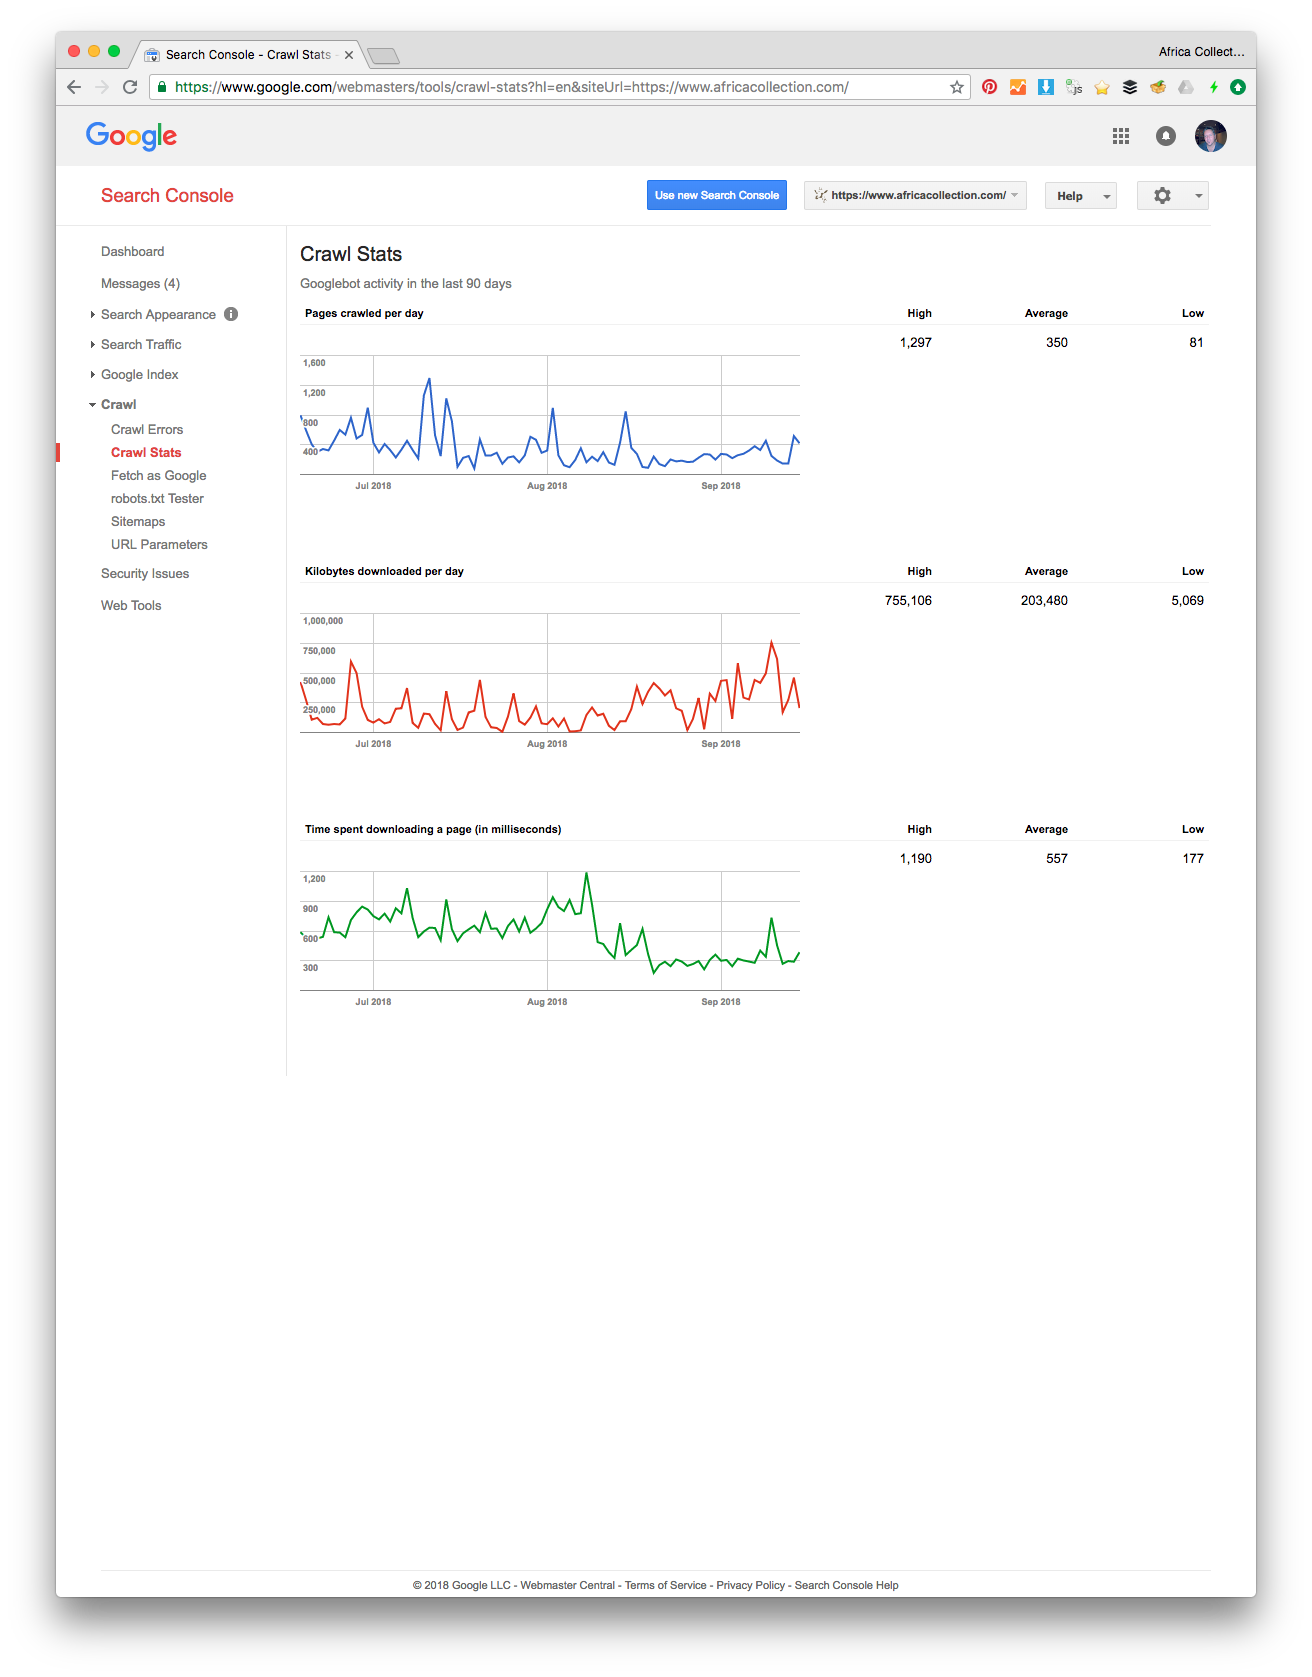
Task: Open a new browser tab
Action: click(x=383, y=55)
